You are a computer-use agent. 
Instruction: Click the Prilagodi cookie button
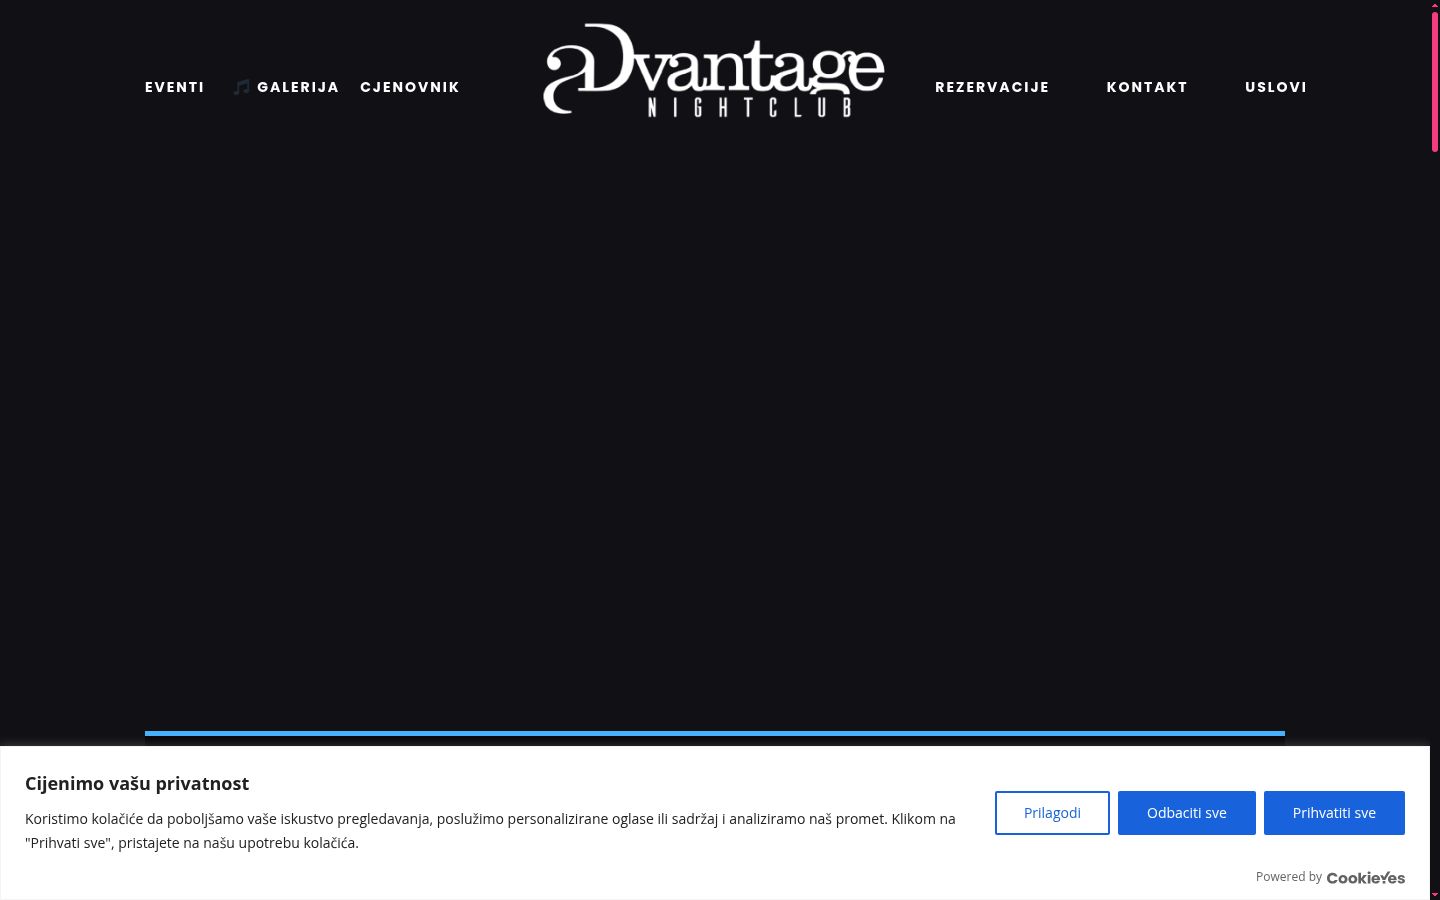click(1052, 813)
